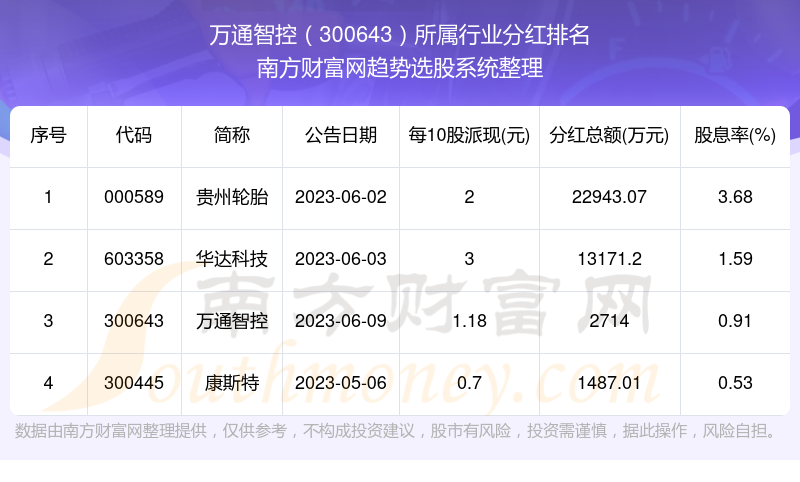Image resolution: width=800 pixels, height=482 pixels.
Task: Select the 分红总额(万元) column header
Action: tap(609, 136)
